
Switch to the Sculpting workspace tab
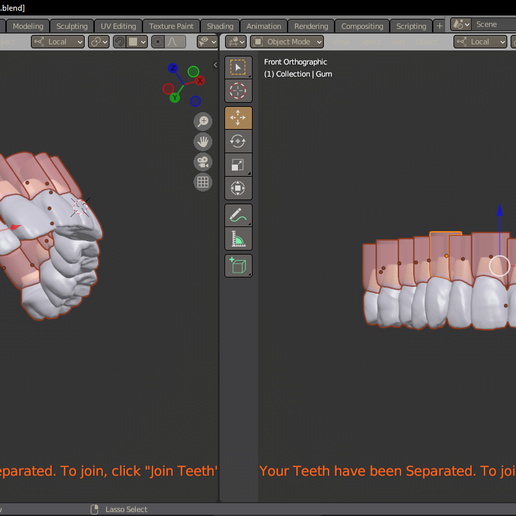point(72,26)
